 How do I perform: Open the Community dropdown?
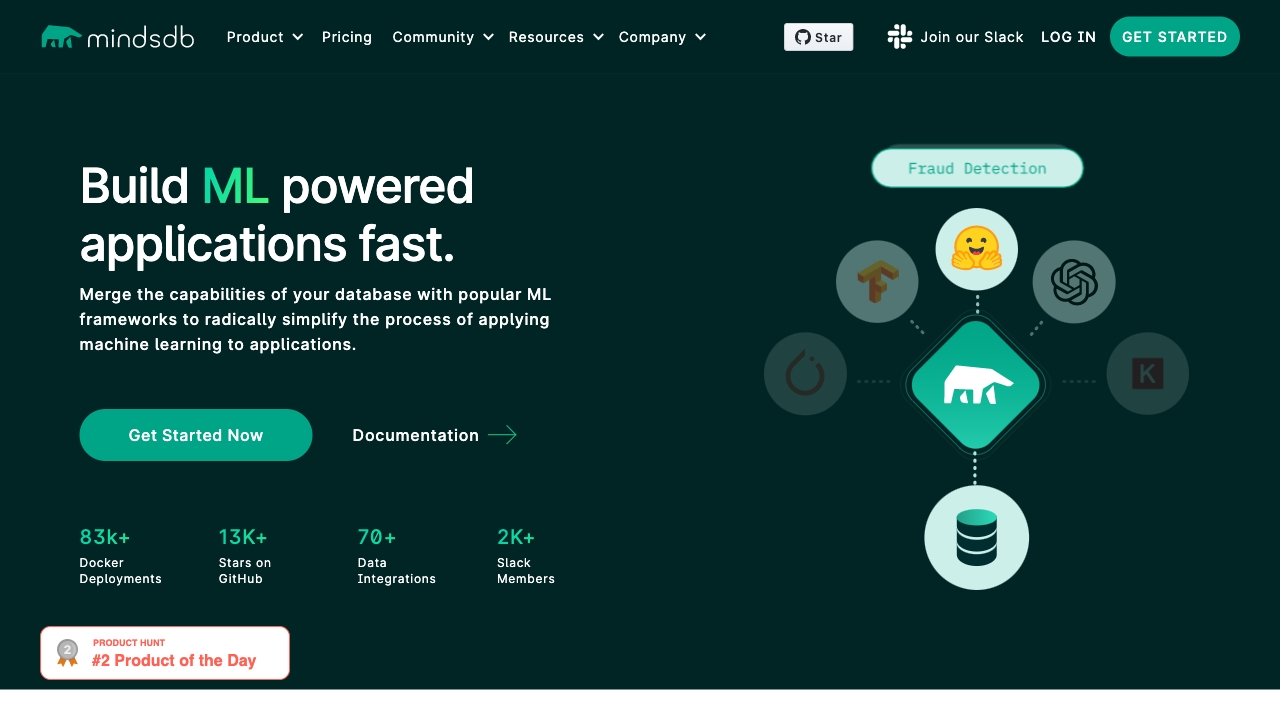click(442, 37)
